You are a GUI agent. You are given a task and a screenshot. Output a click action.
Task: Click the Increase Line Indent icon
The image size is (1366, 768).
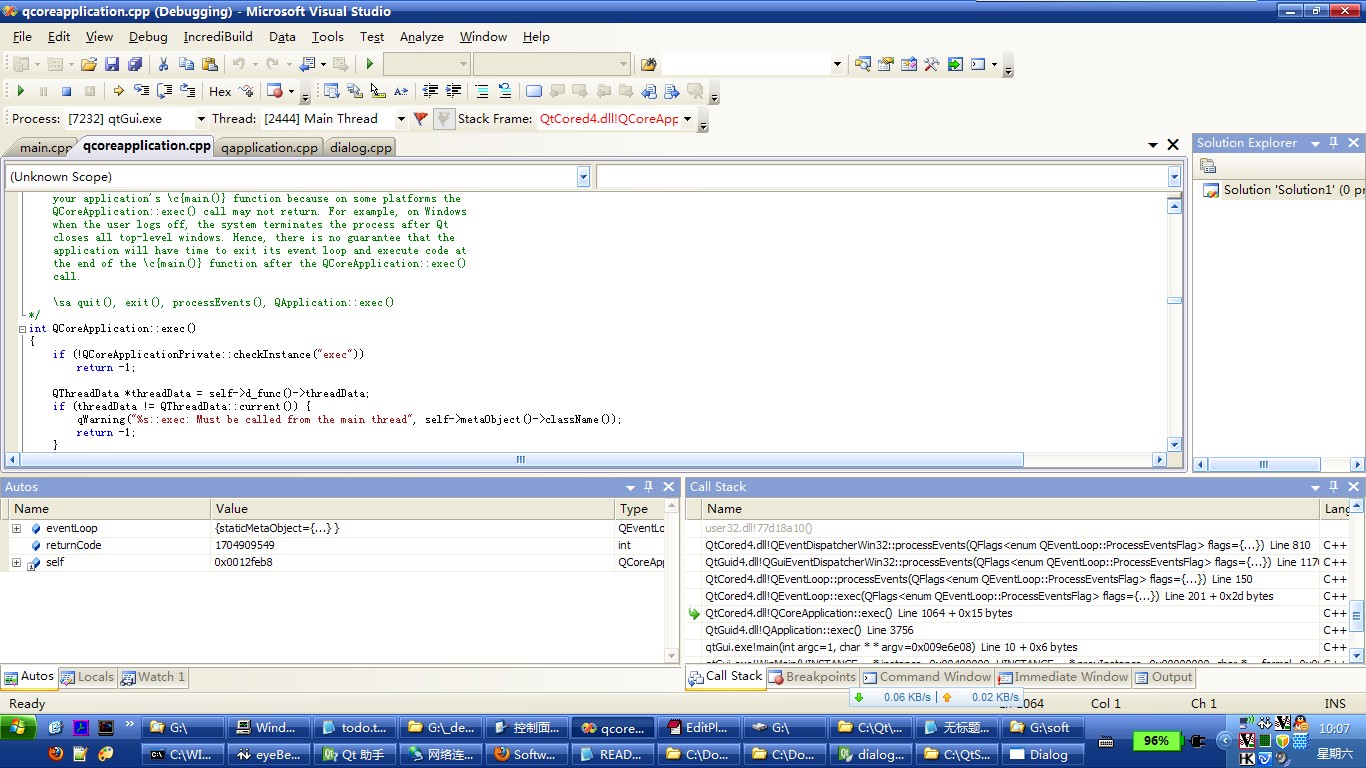pyautogui.click(x=453, y=91)
